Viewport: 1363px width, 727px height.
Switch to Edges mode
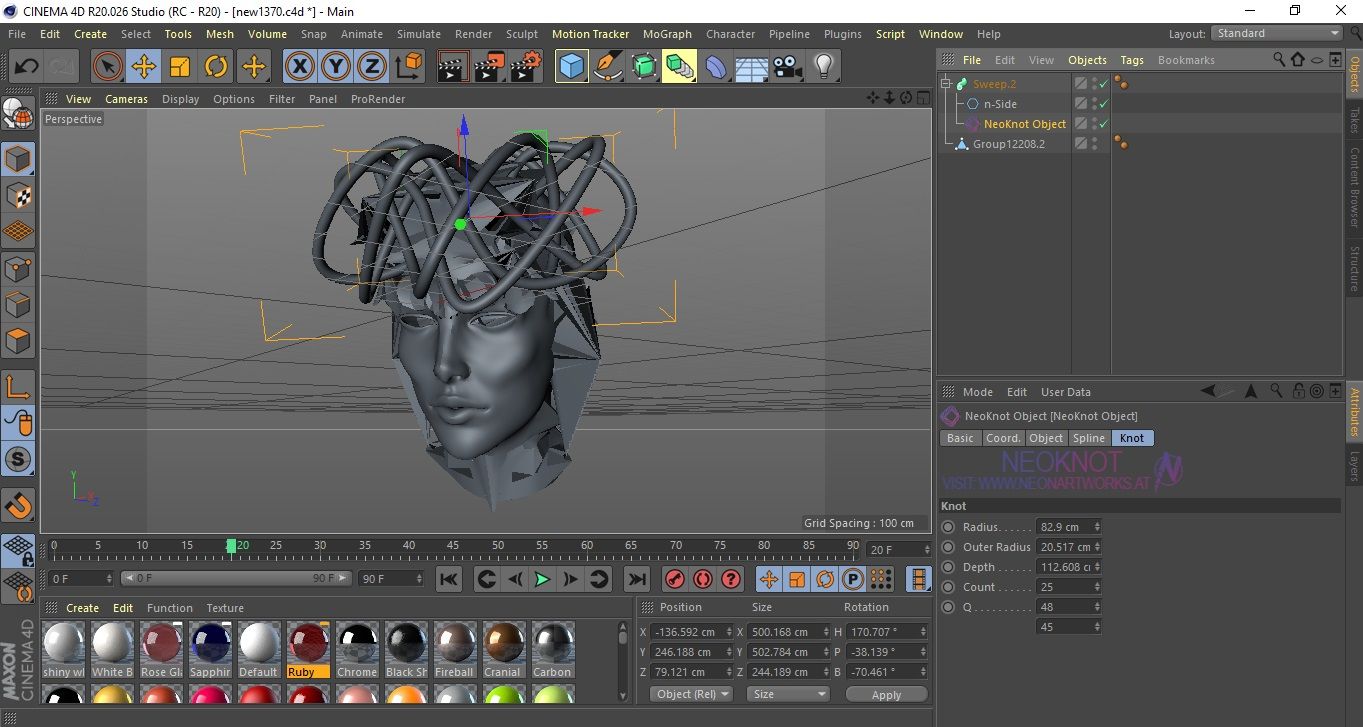tap(18, 304)
